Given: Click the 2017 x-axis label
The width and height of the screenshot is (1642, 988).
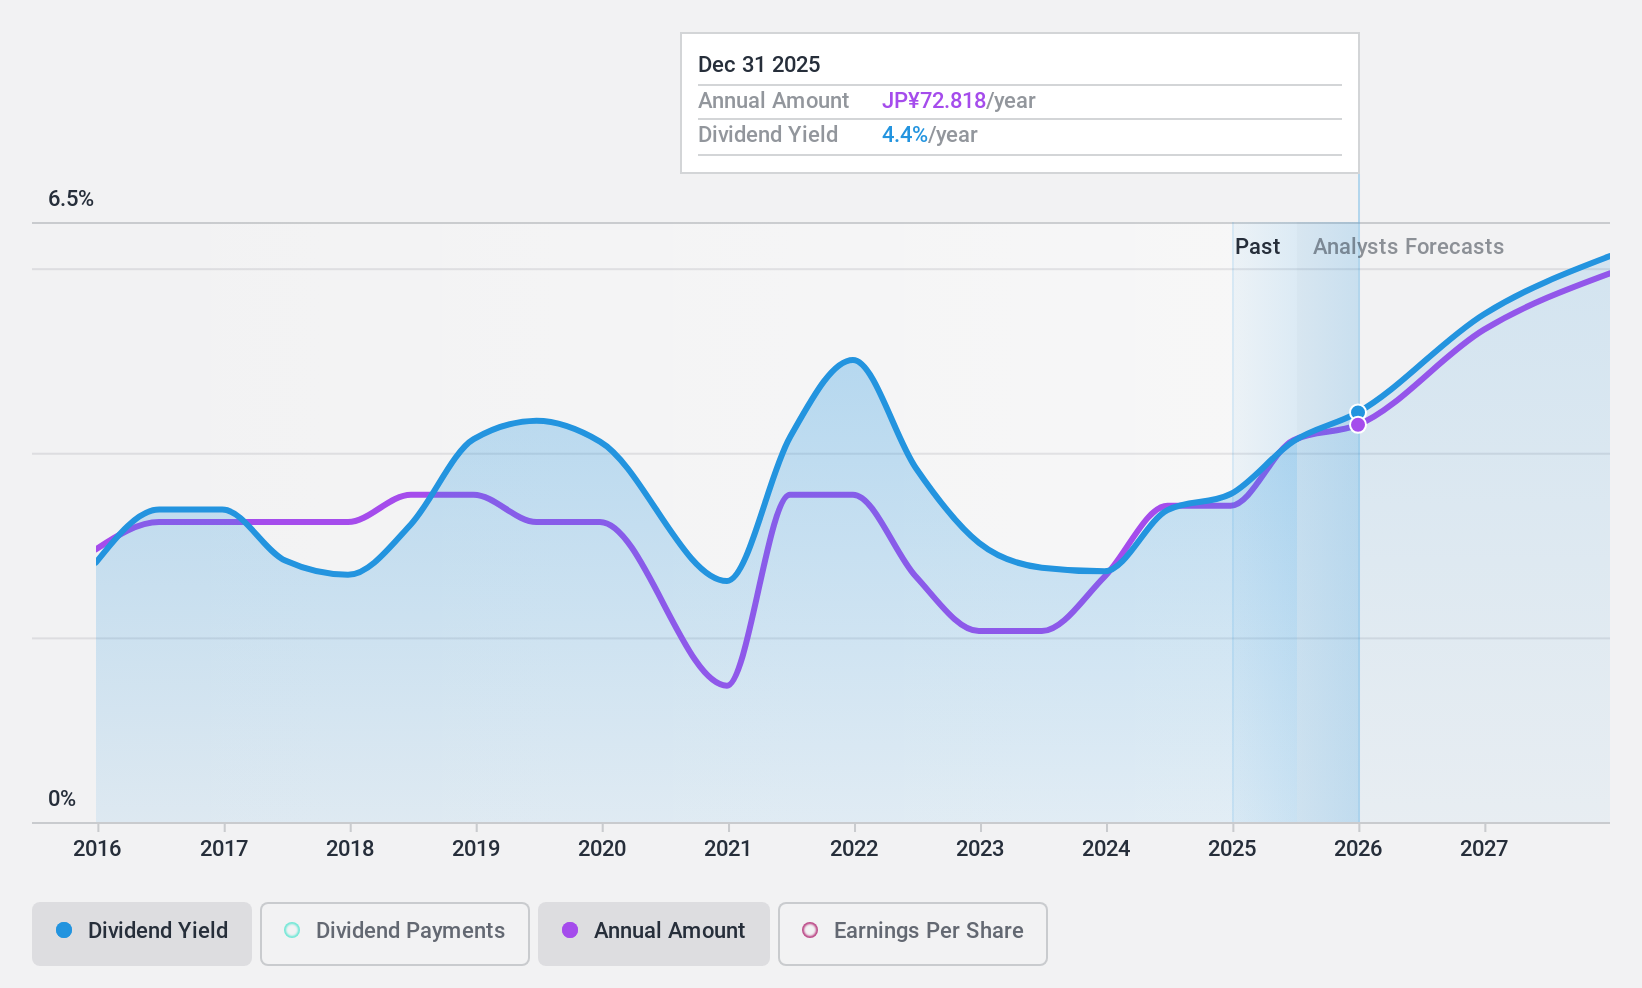Looking at the screenshot, I should click(x=224, y=849).
